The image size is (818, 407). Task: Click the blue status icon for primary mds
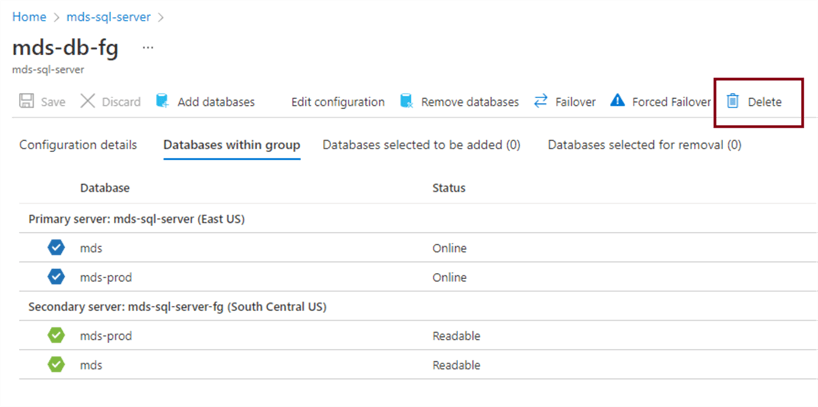[56, 248]
